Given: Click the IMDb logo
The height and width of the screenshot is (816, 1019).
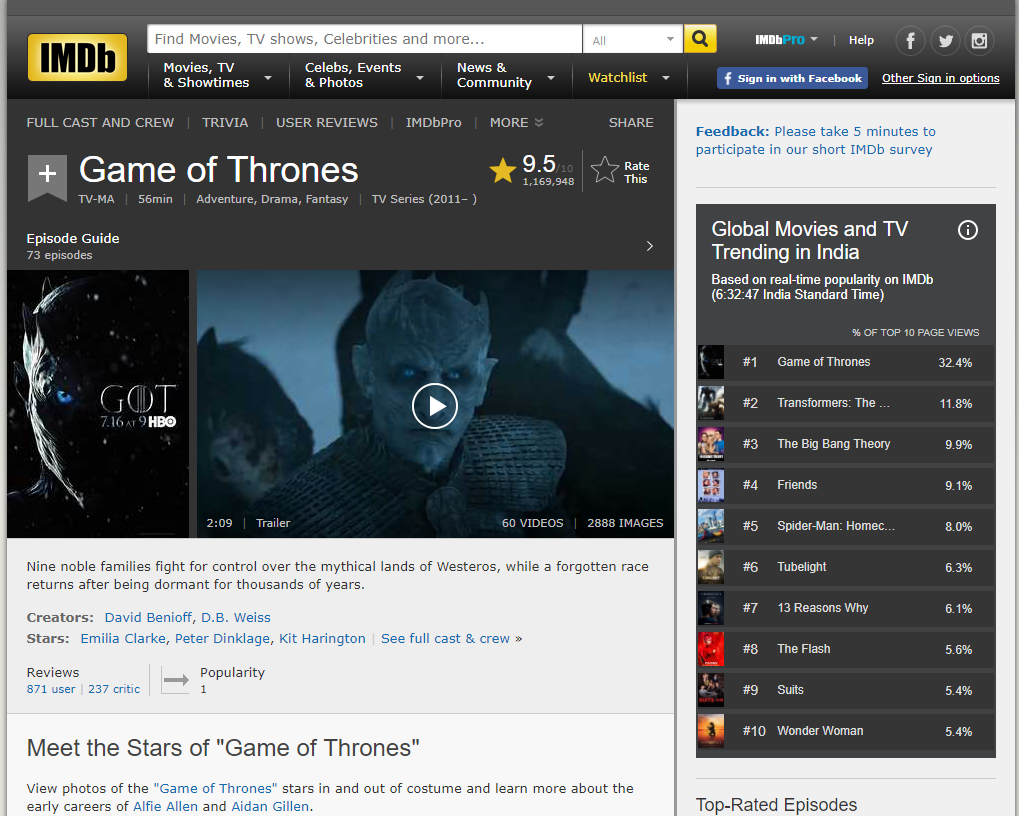Looking at the screenshot, I should point(77,58).
